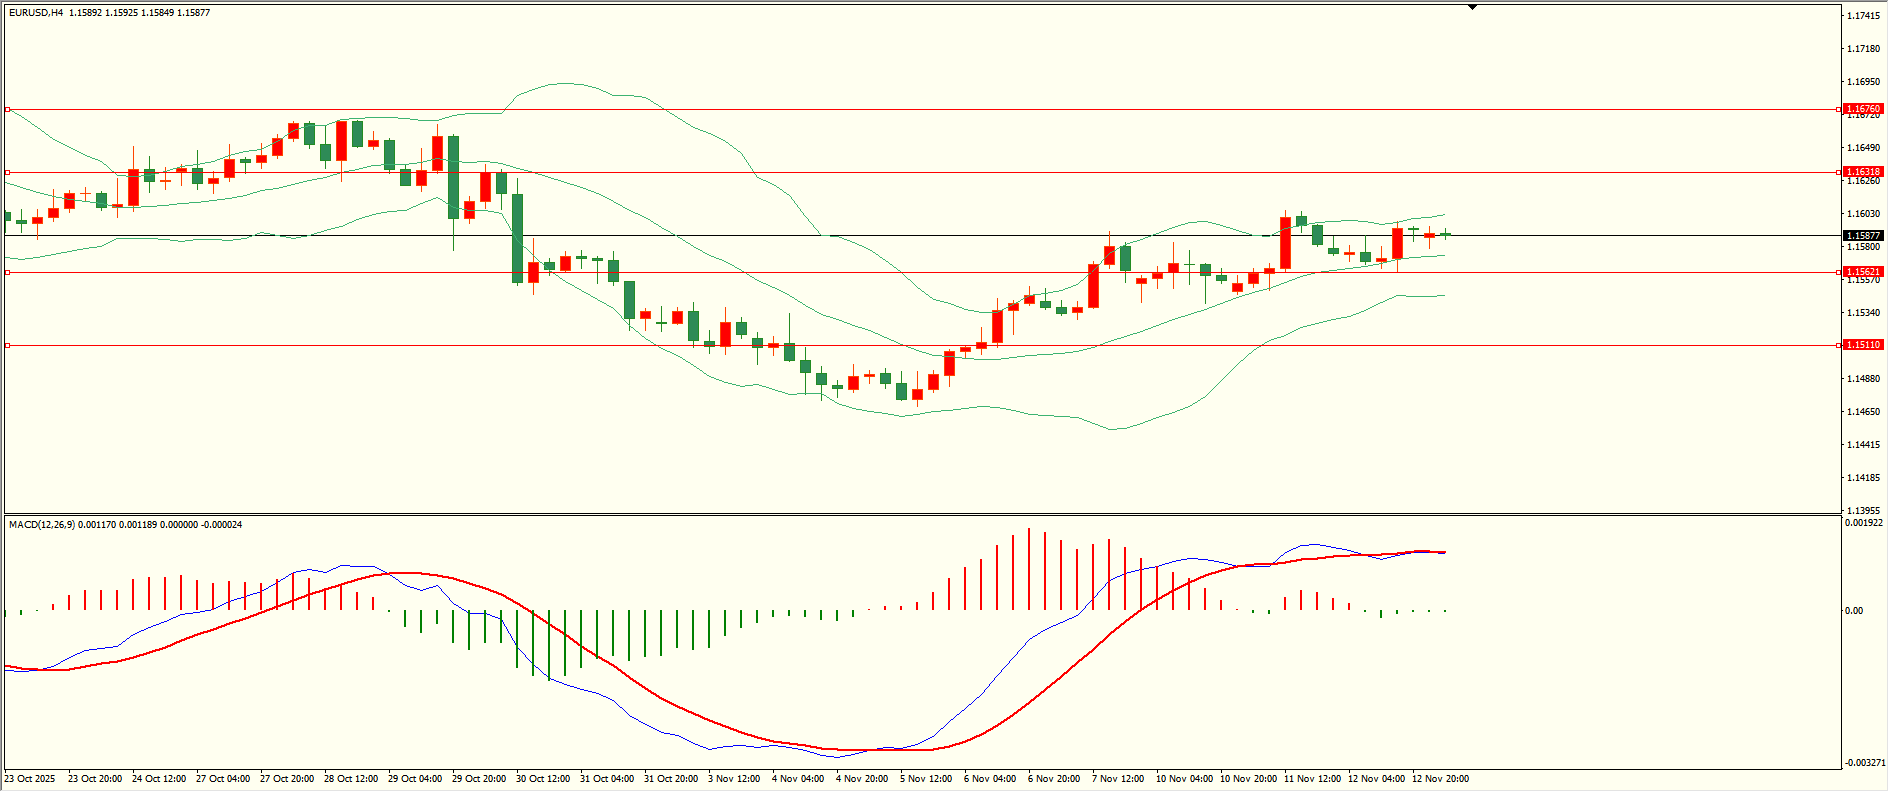
Task: Click the black current price label 1.15877
Action: [1863, 236]
